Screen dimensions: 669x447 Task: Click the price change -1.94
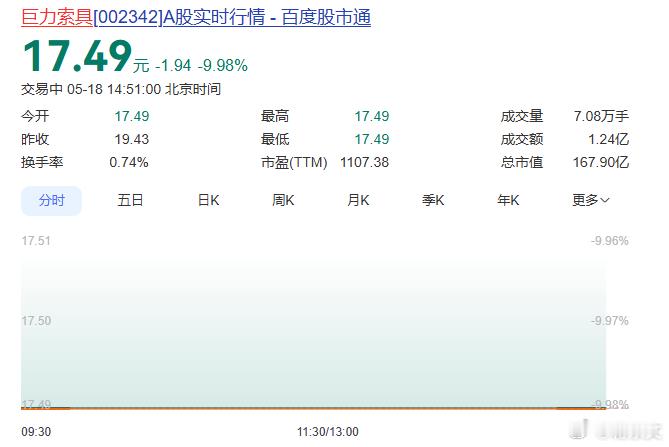point(173,66)
